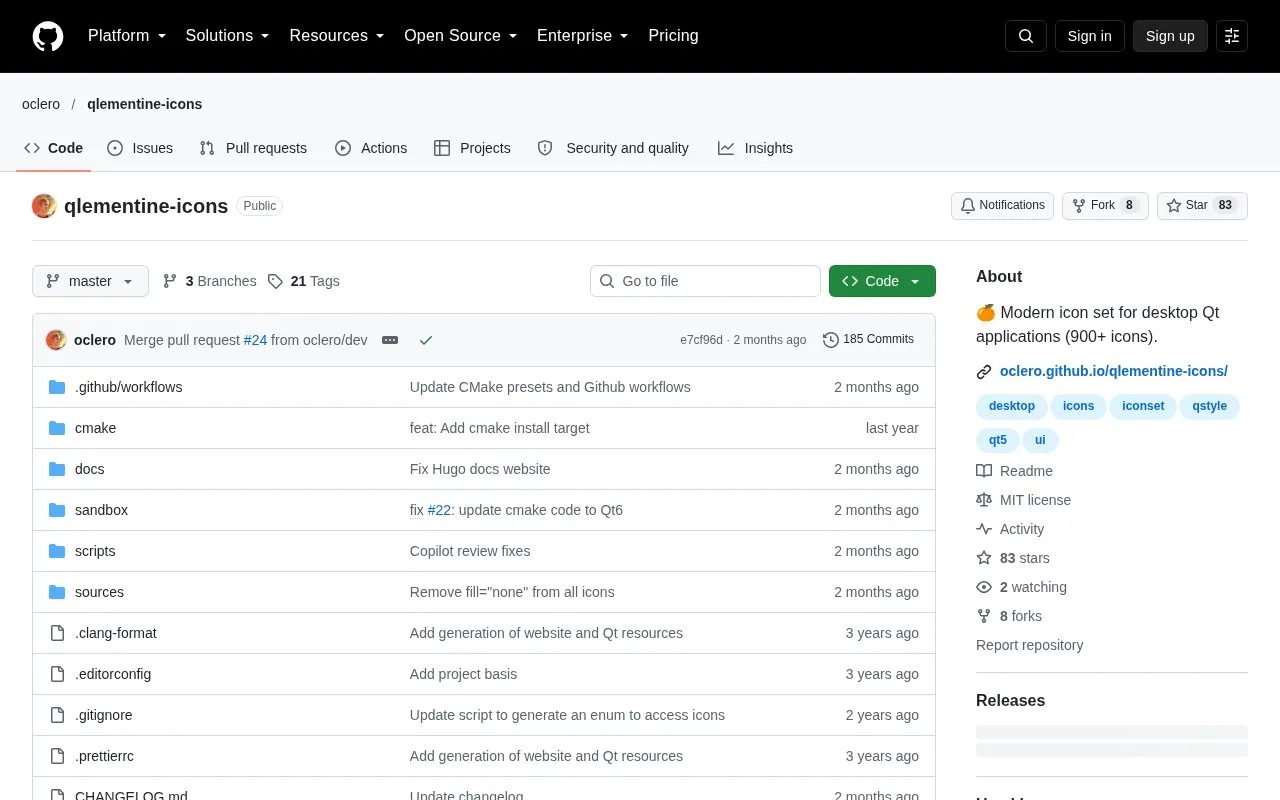Open the GitHub homepage logo
Image resolution: width=1280 pixels, height=800 pixels.
tap(48, 36)
